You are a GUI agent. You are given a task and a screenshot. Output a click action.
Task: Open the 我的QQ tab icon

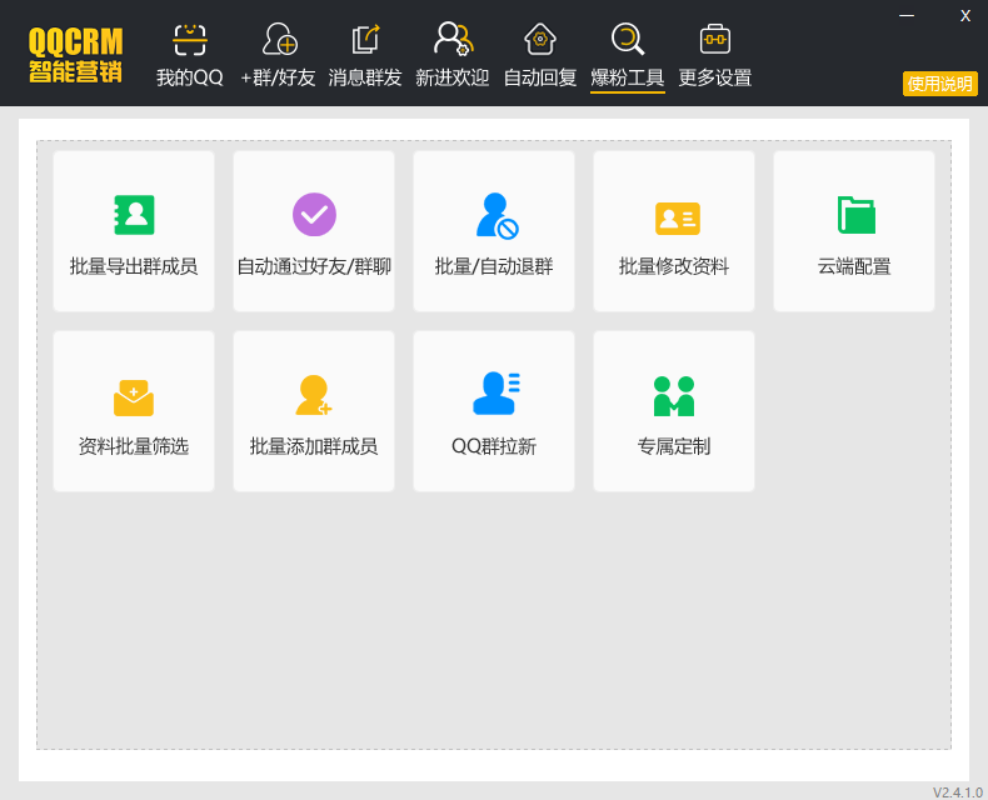tap(190, 40)
